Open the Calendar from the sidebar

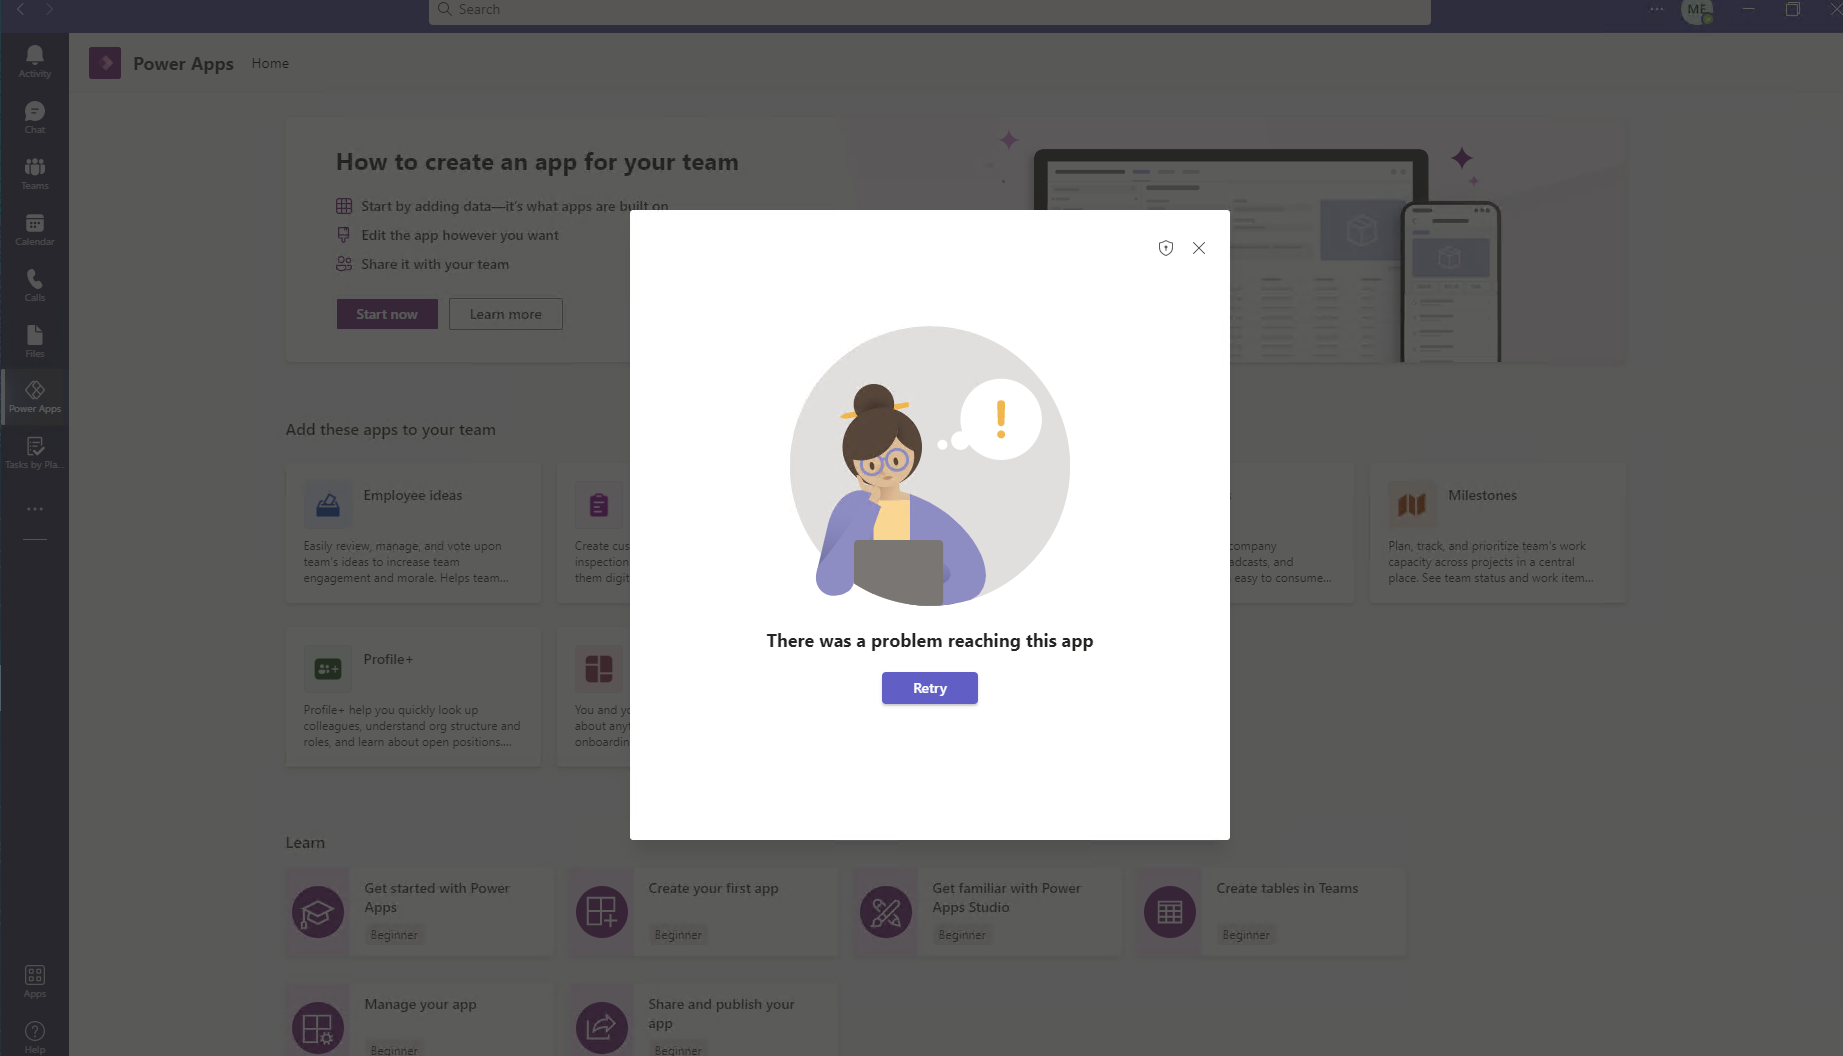(x=35, y=229)
